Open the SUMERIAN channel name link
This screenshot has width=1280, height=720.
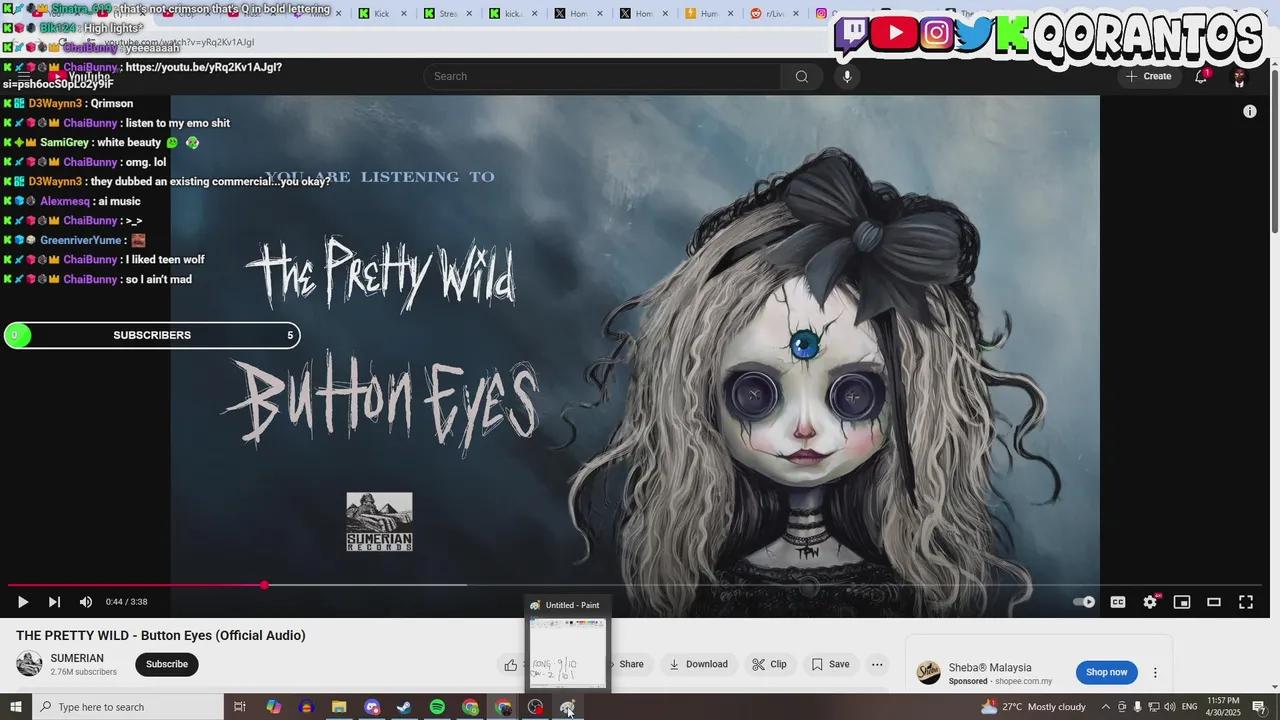coord(77,658)
